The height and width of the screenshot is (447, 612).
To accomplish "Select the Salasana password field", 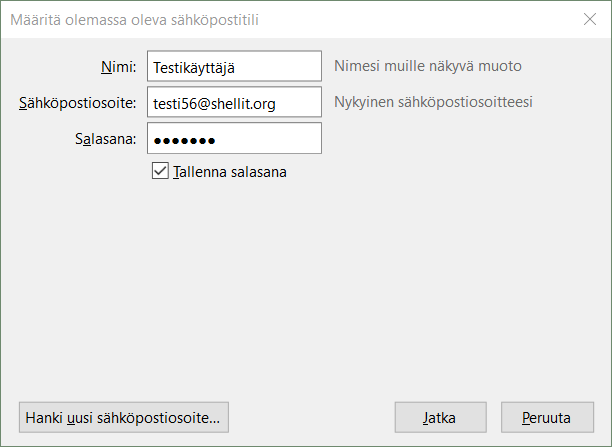I will [x=234, y=138].
